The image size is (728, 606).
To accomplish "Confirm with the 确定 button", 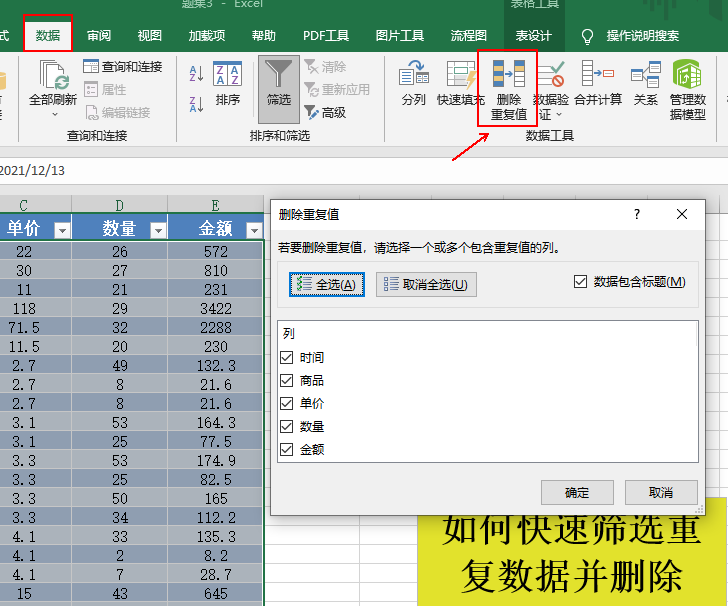I will click(x=577, y=492).
